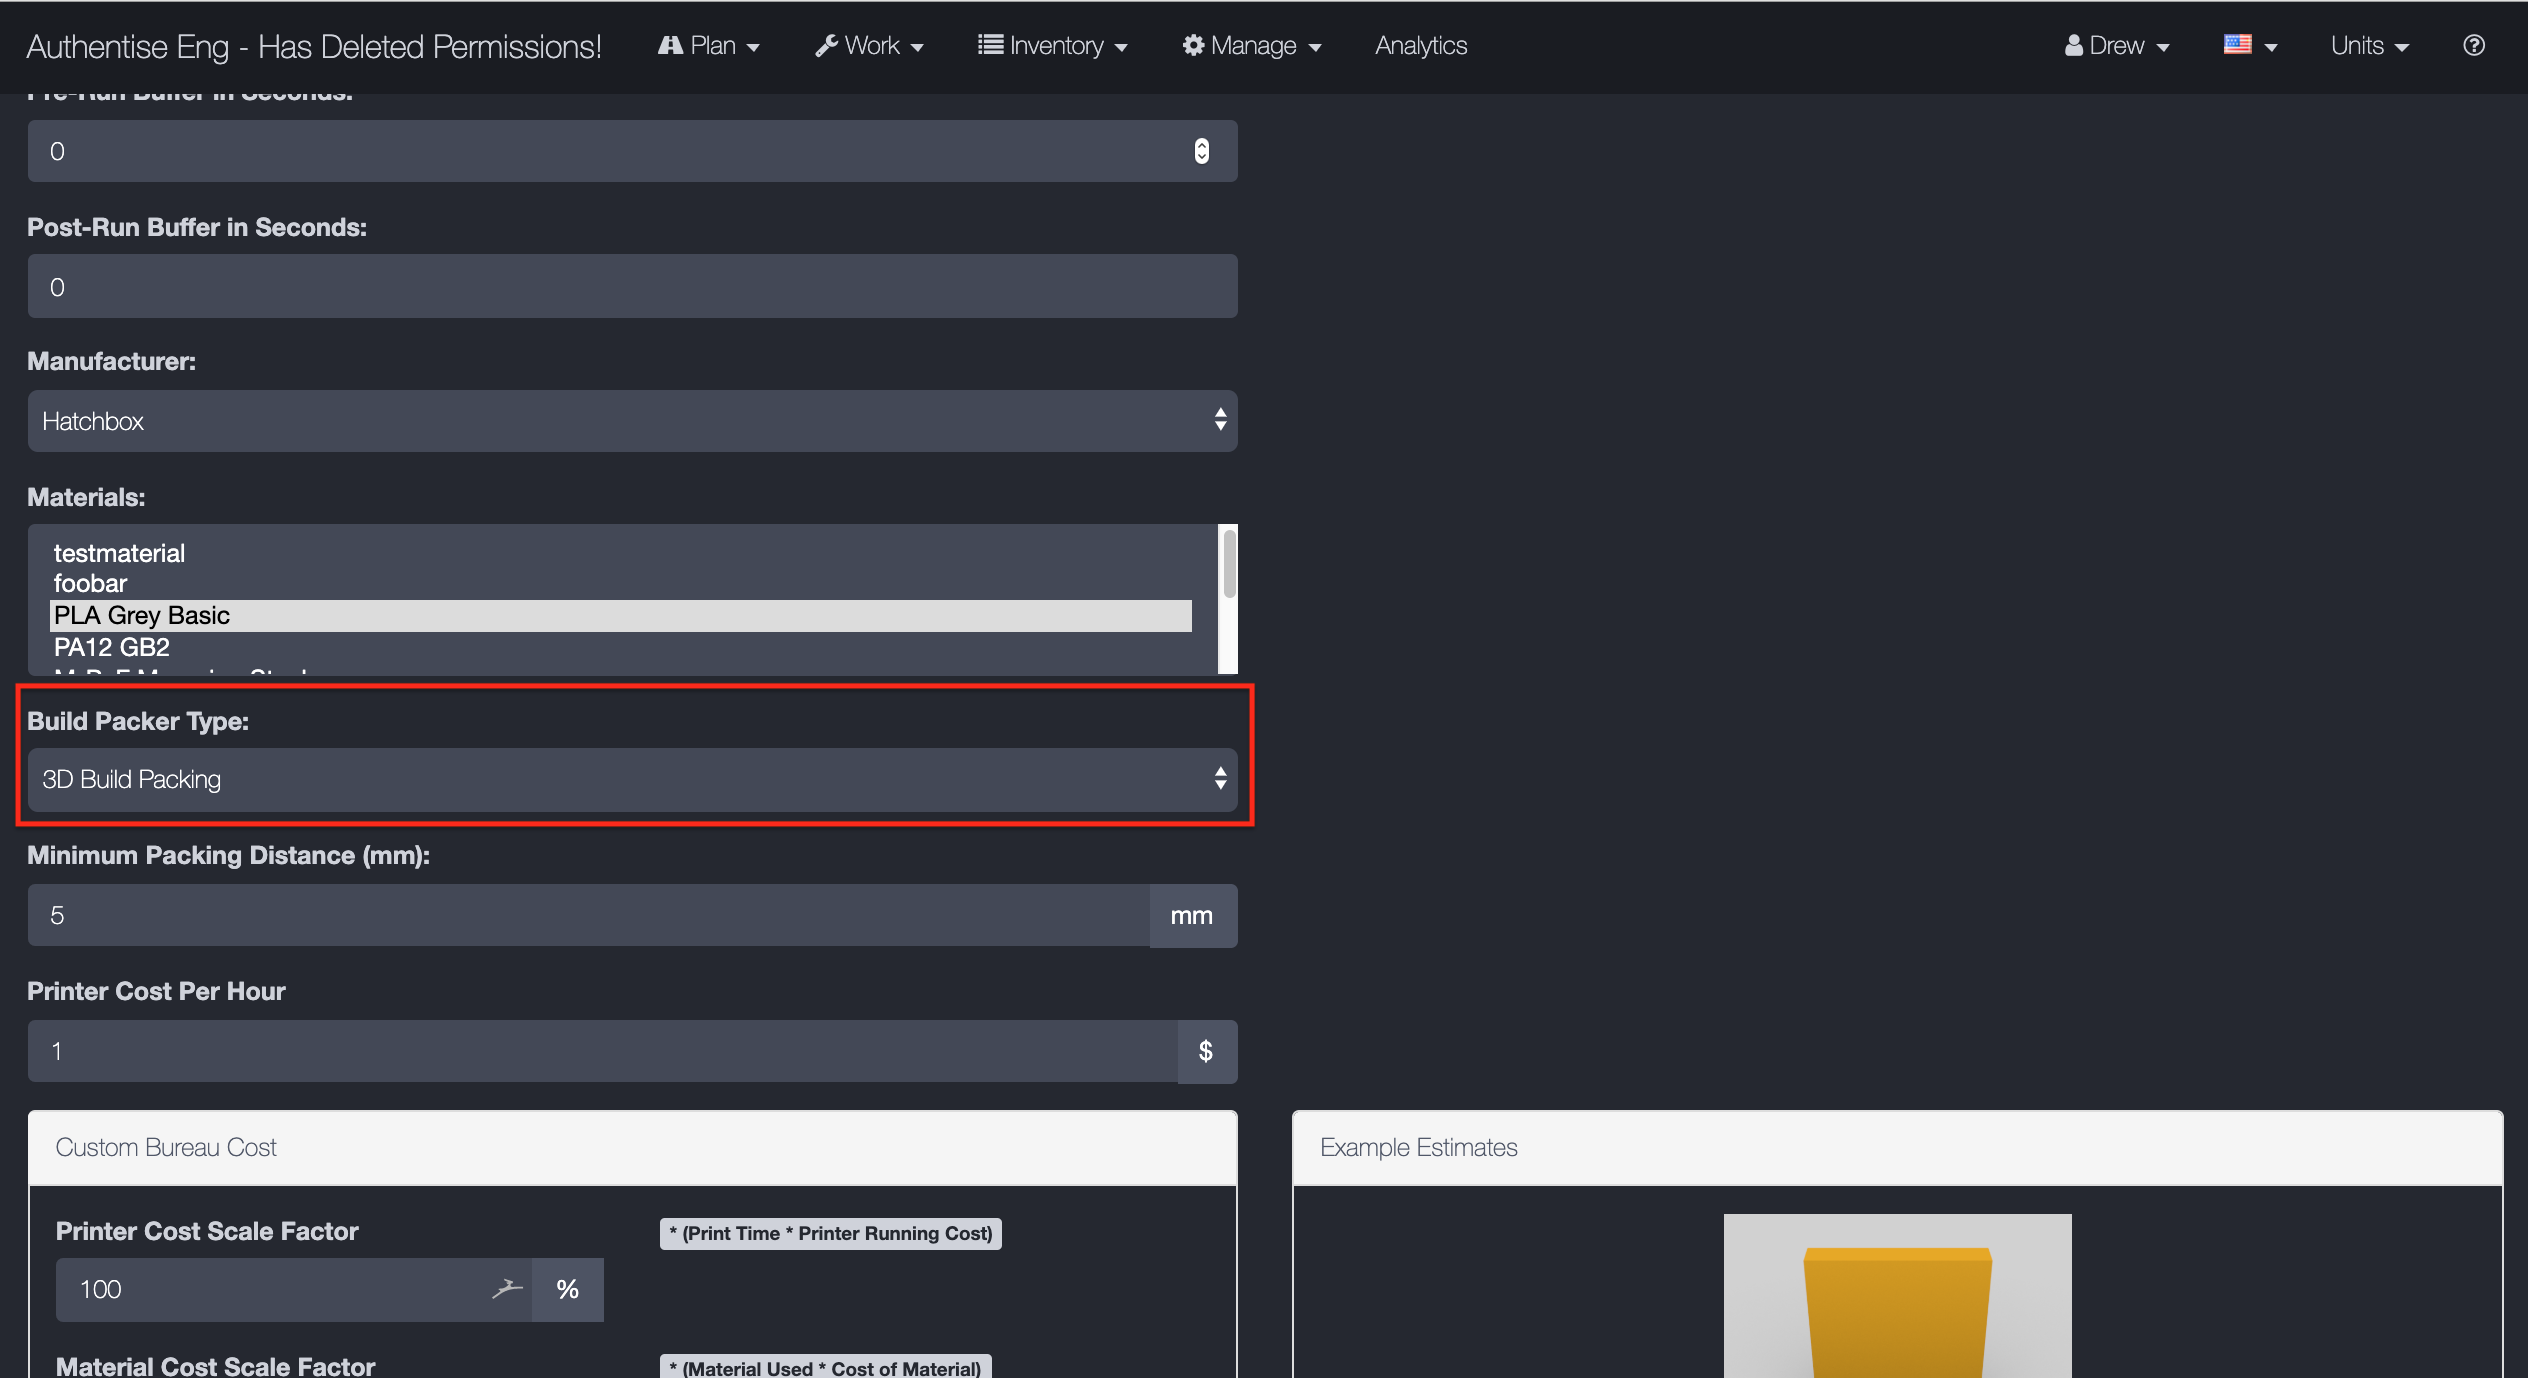2528x1378 pixels.
Task: Open the Manufacturer Hatchbox dropdown
Action: [632, 421]
